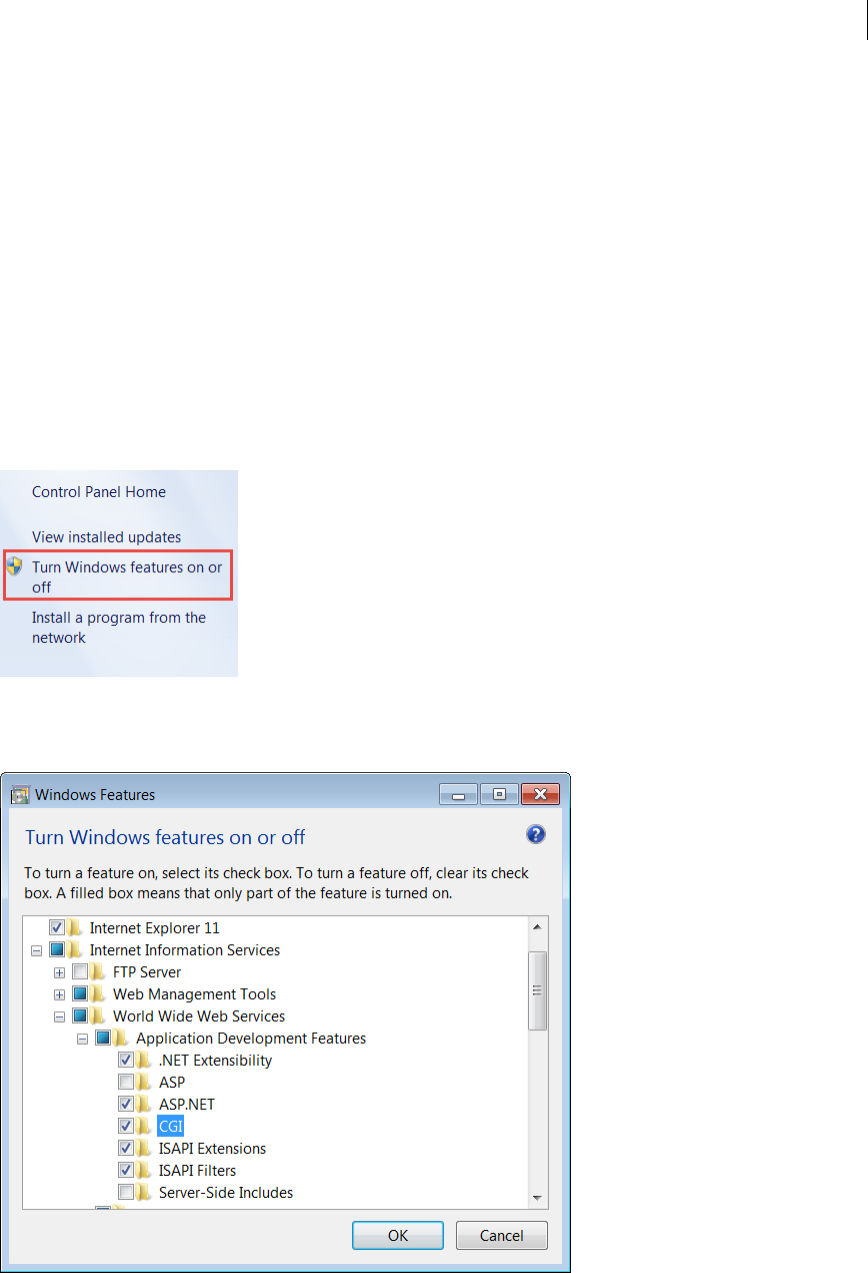This screenshot has width=868, height=1273.
Task: Select ASP.NET label in feature tree
Action: point(187,1104)
